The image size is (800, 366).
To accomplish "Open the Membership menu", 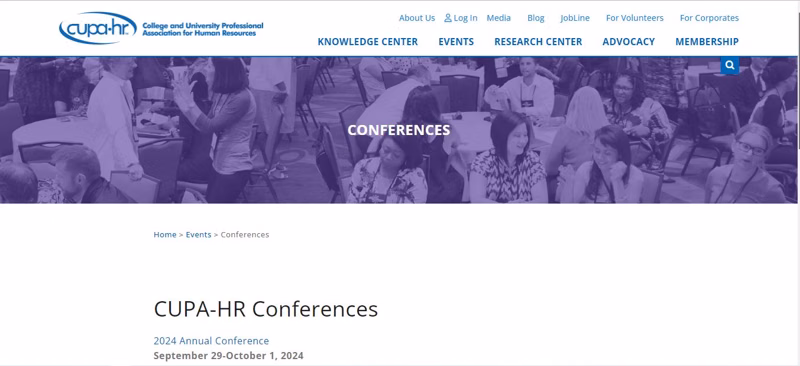I will coord(707,42).
